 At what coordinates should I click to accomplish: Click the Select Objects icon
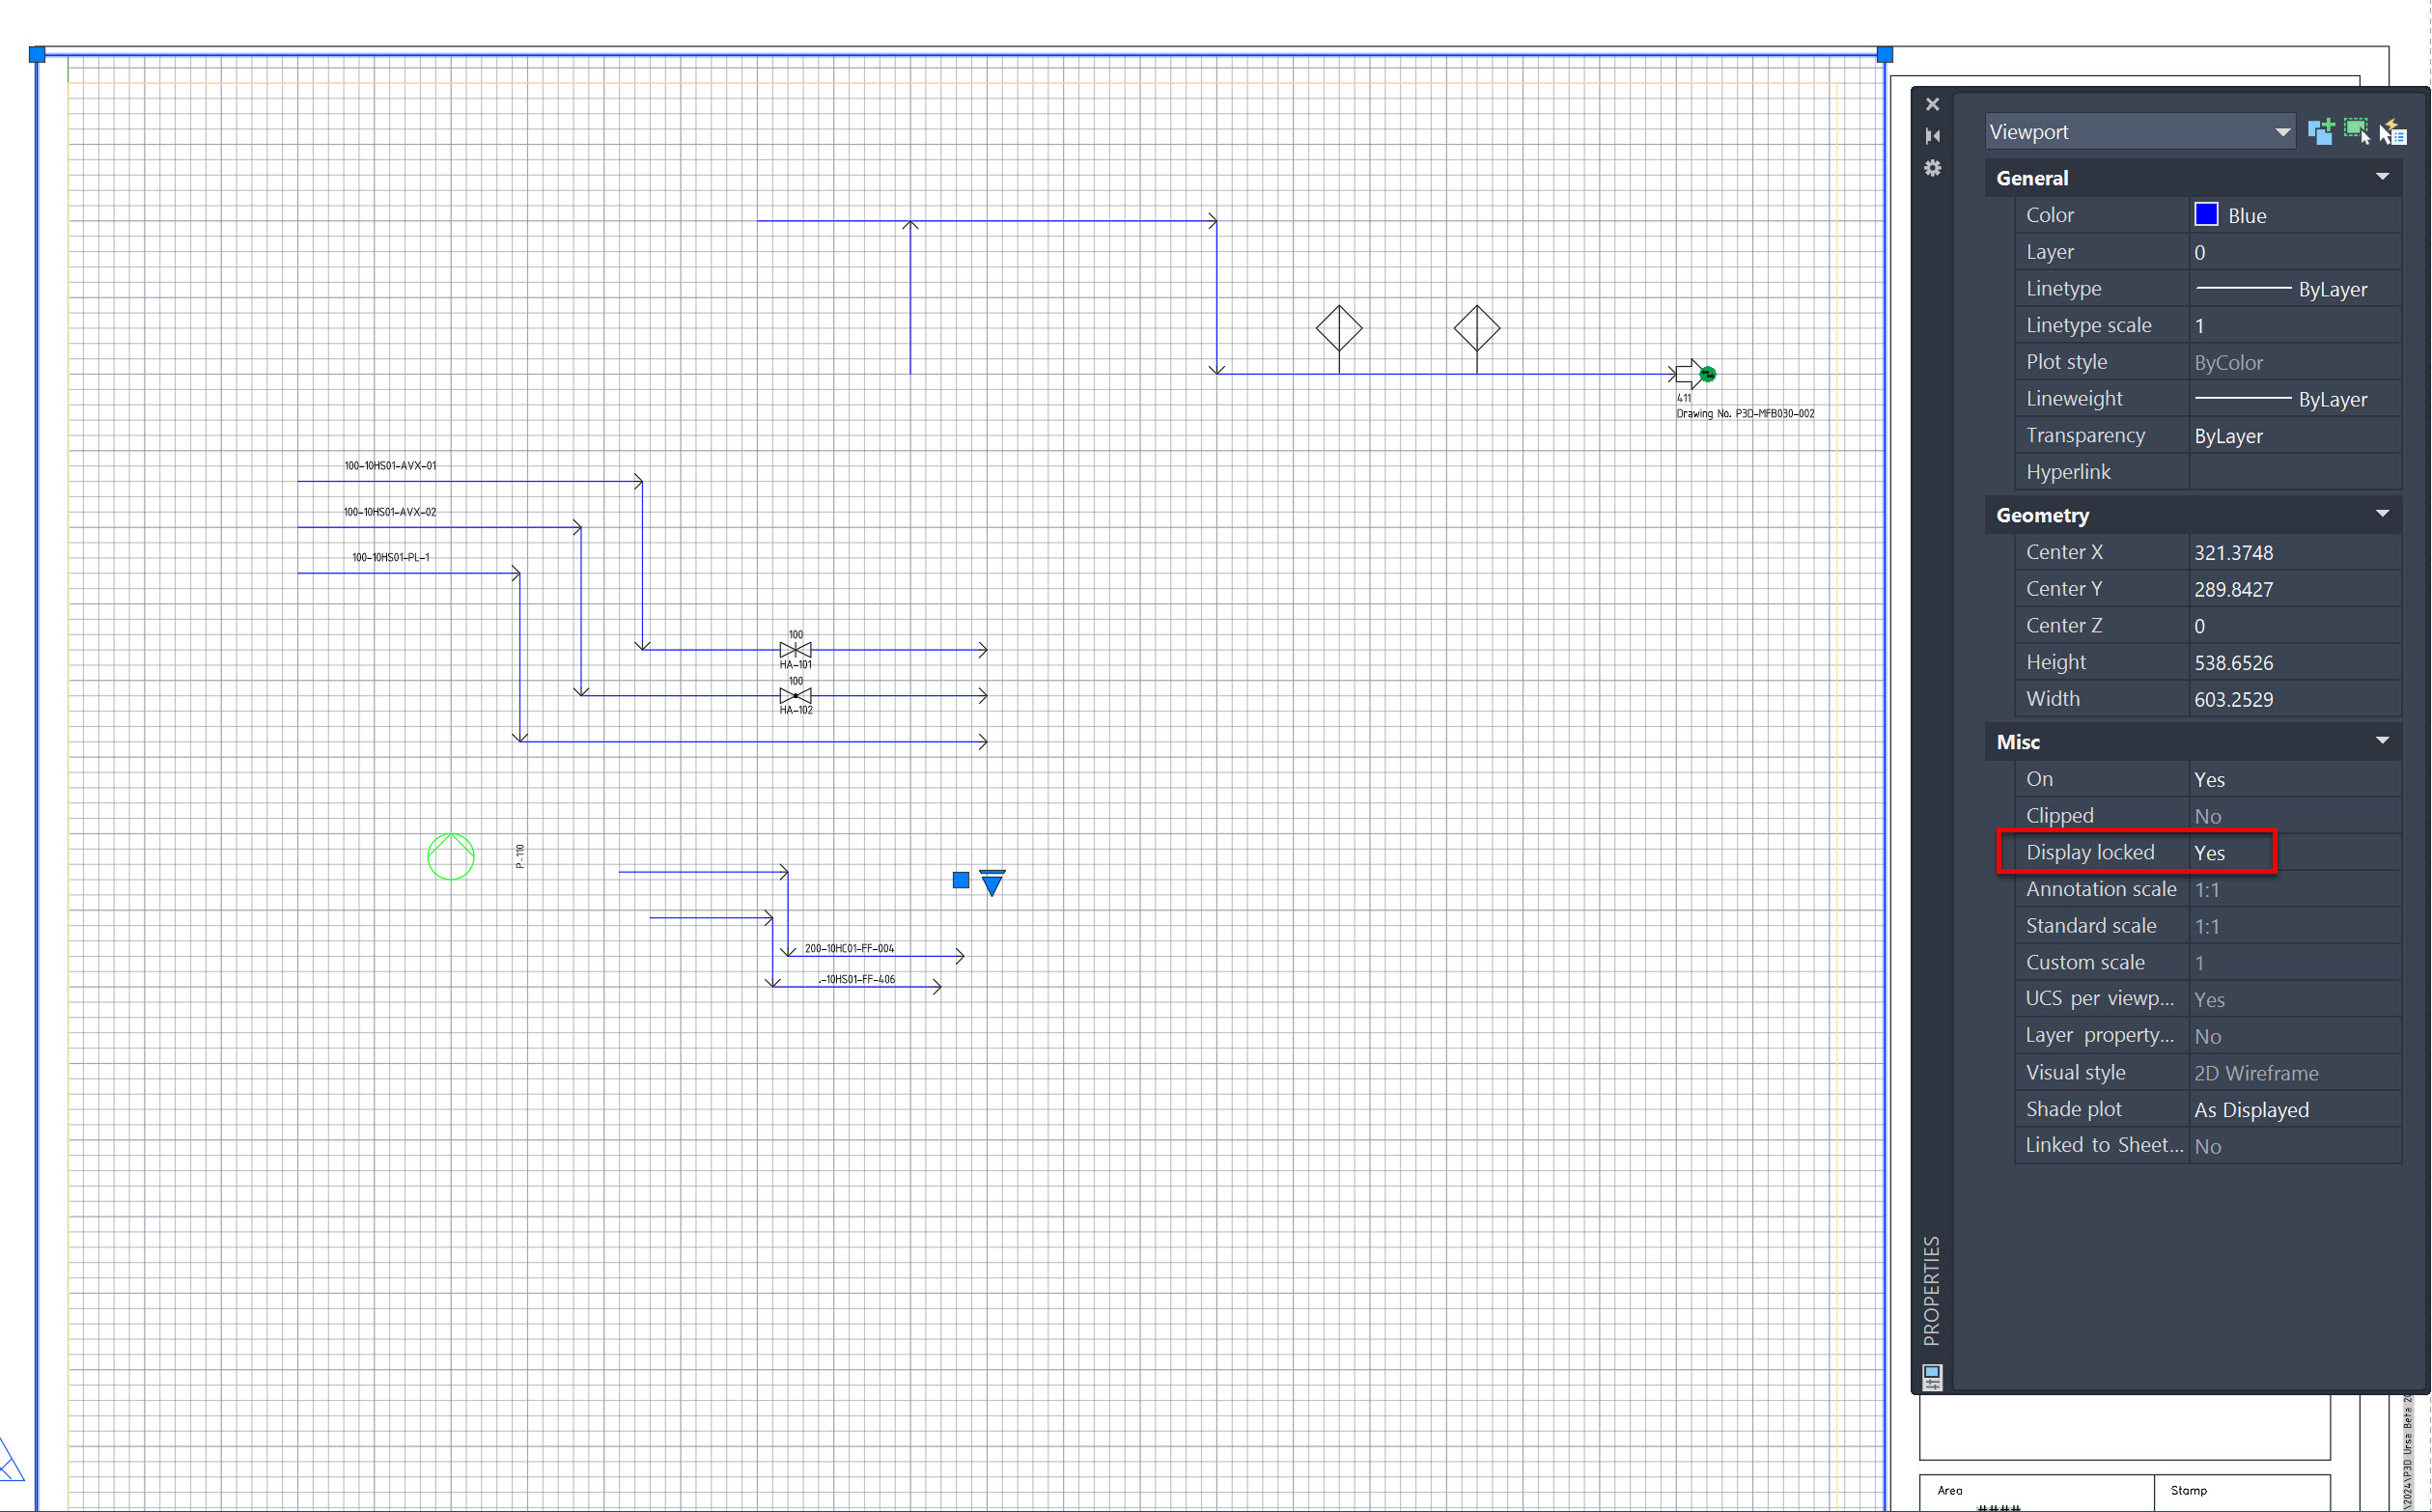[x=2356, y=130]
